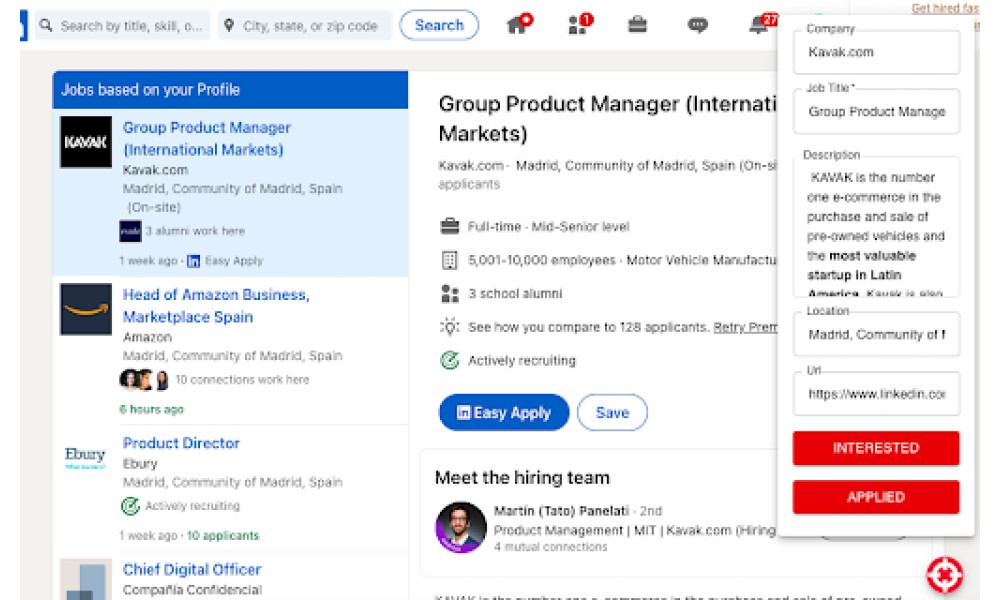
Task: Click the Search button
Action: [x=439, y=25]
